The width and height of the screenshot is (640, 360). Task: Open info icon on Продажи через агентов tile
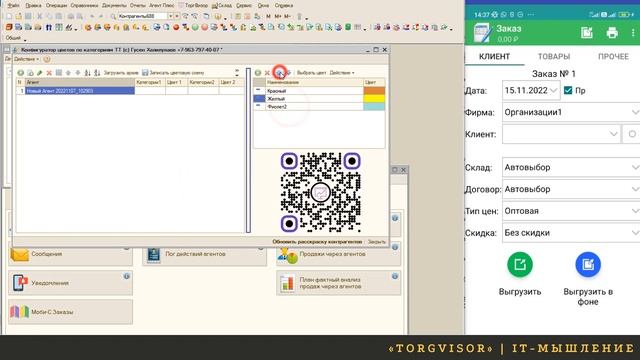coord(395,247)
